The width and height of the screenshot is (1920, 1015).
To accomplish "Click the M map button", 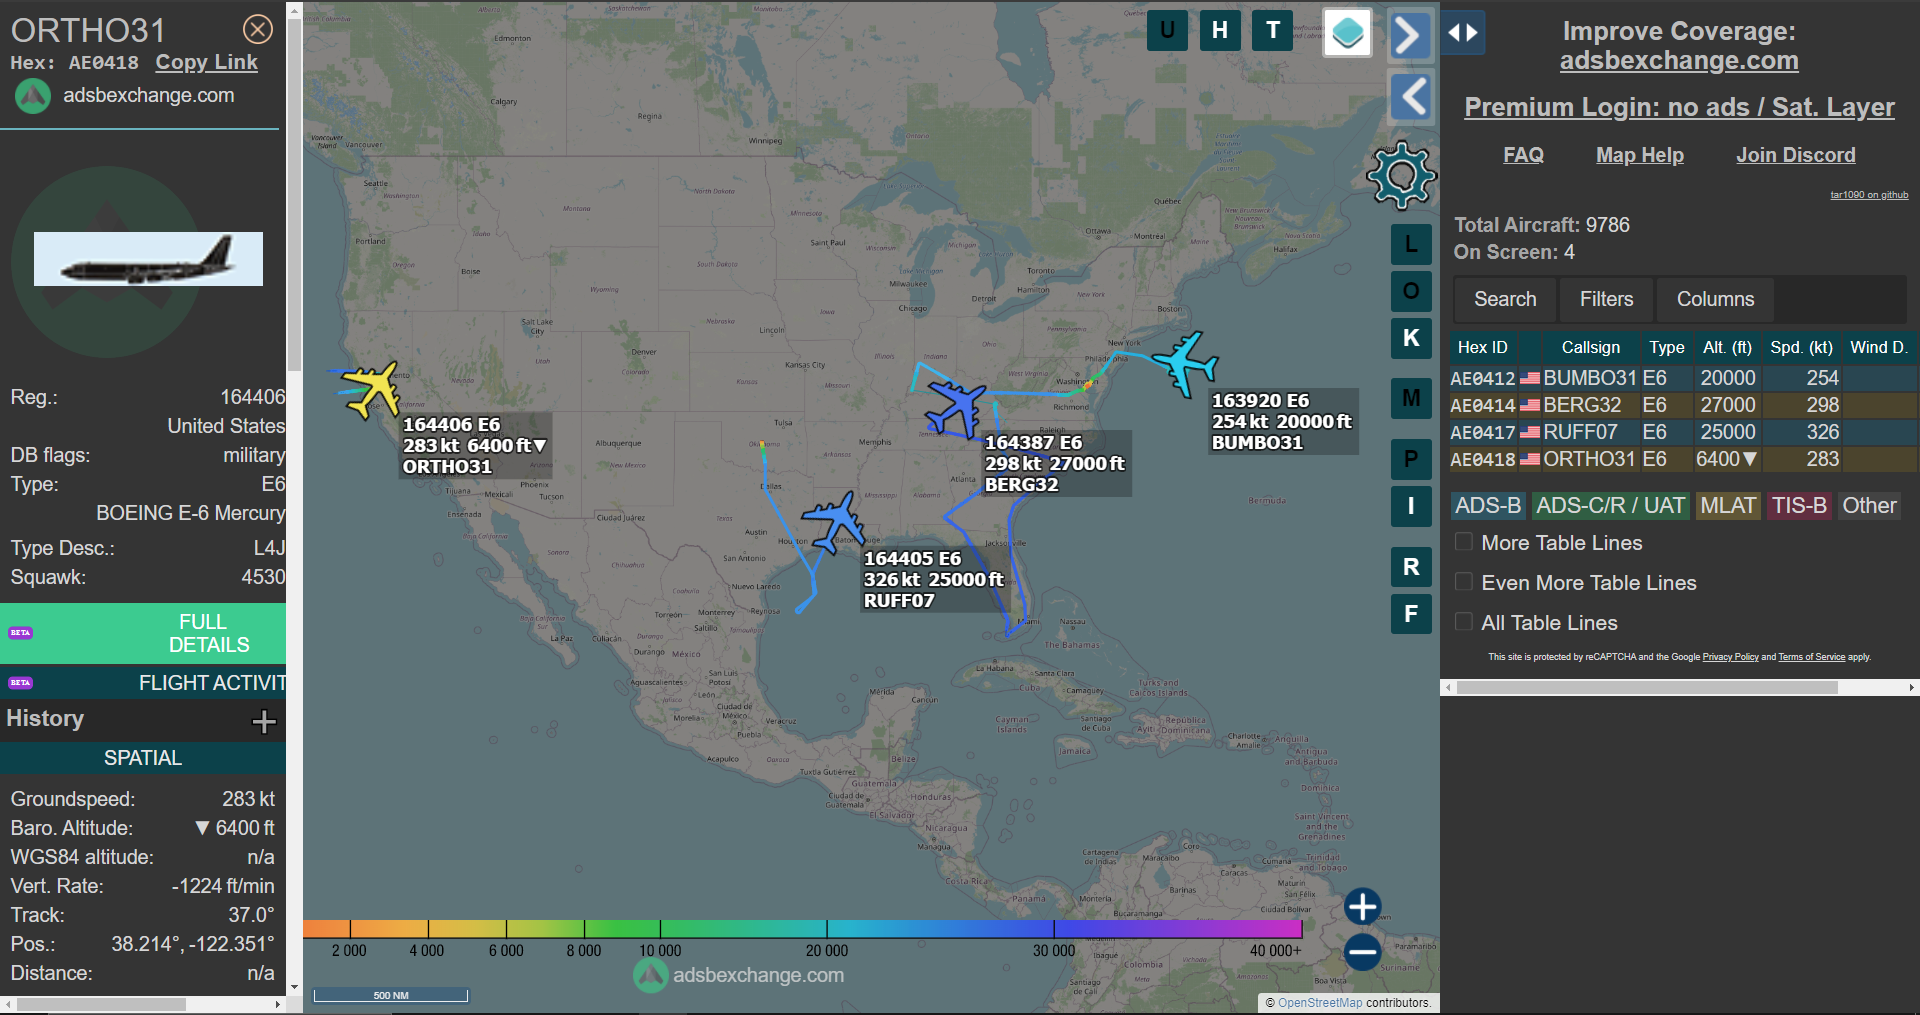I will pos(1411,398).
